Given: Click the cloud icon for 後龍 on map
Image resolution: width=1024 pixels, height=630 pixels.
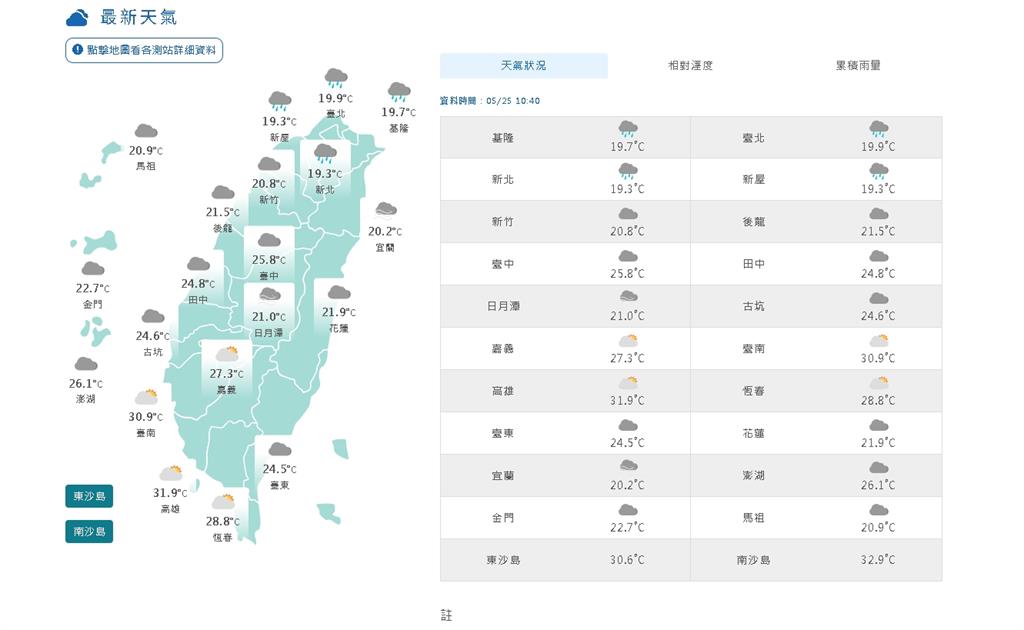Looking at the screenshot, I should click(223, 193).
